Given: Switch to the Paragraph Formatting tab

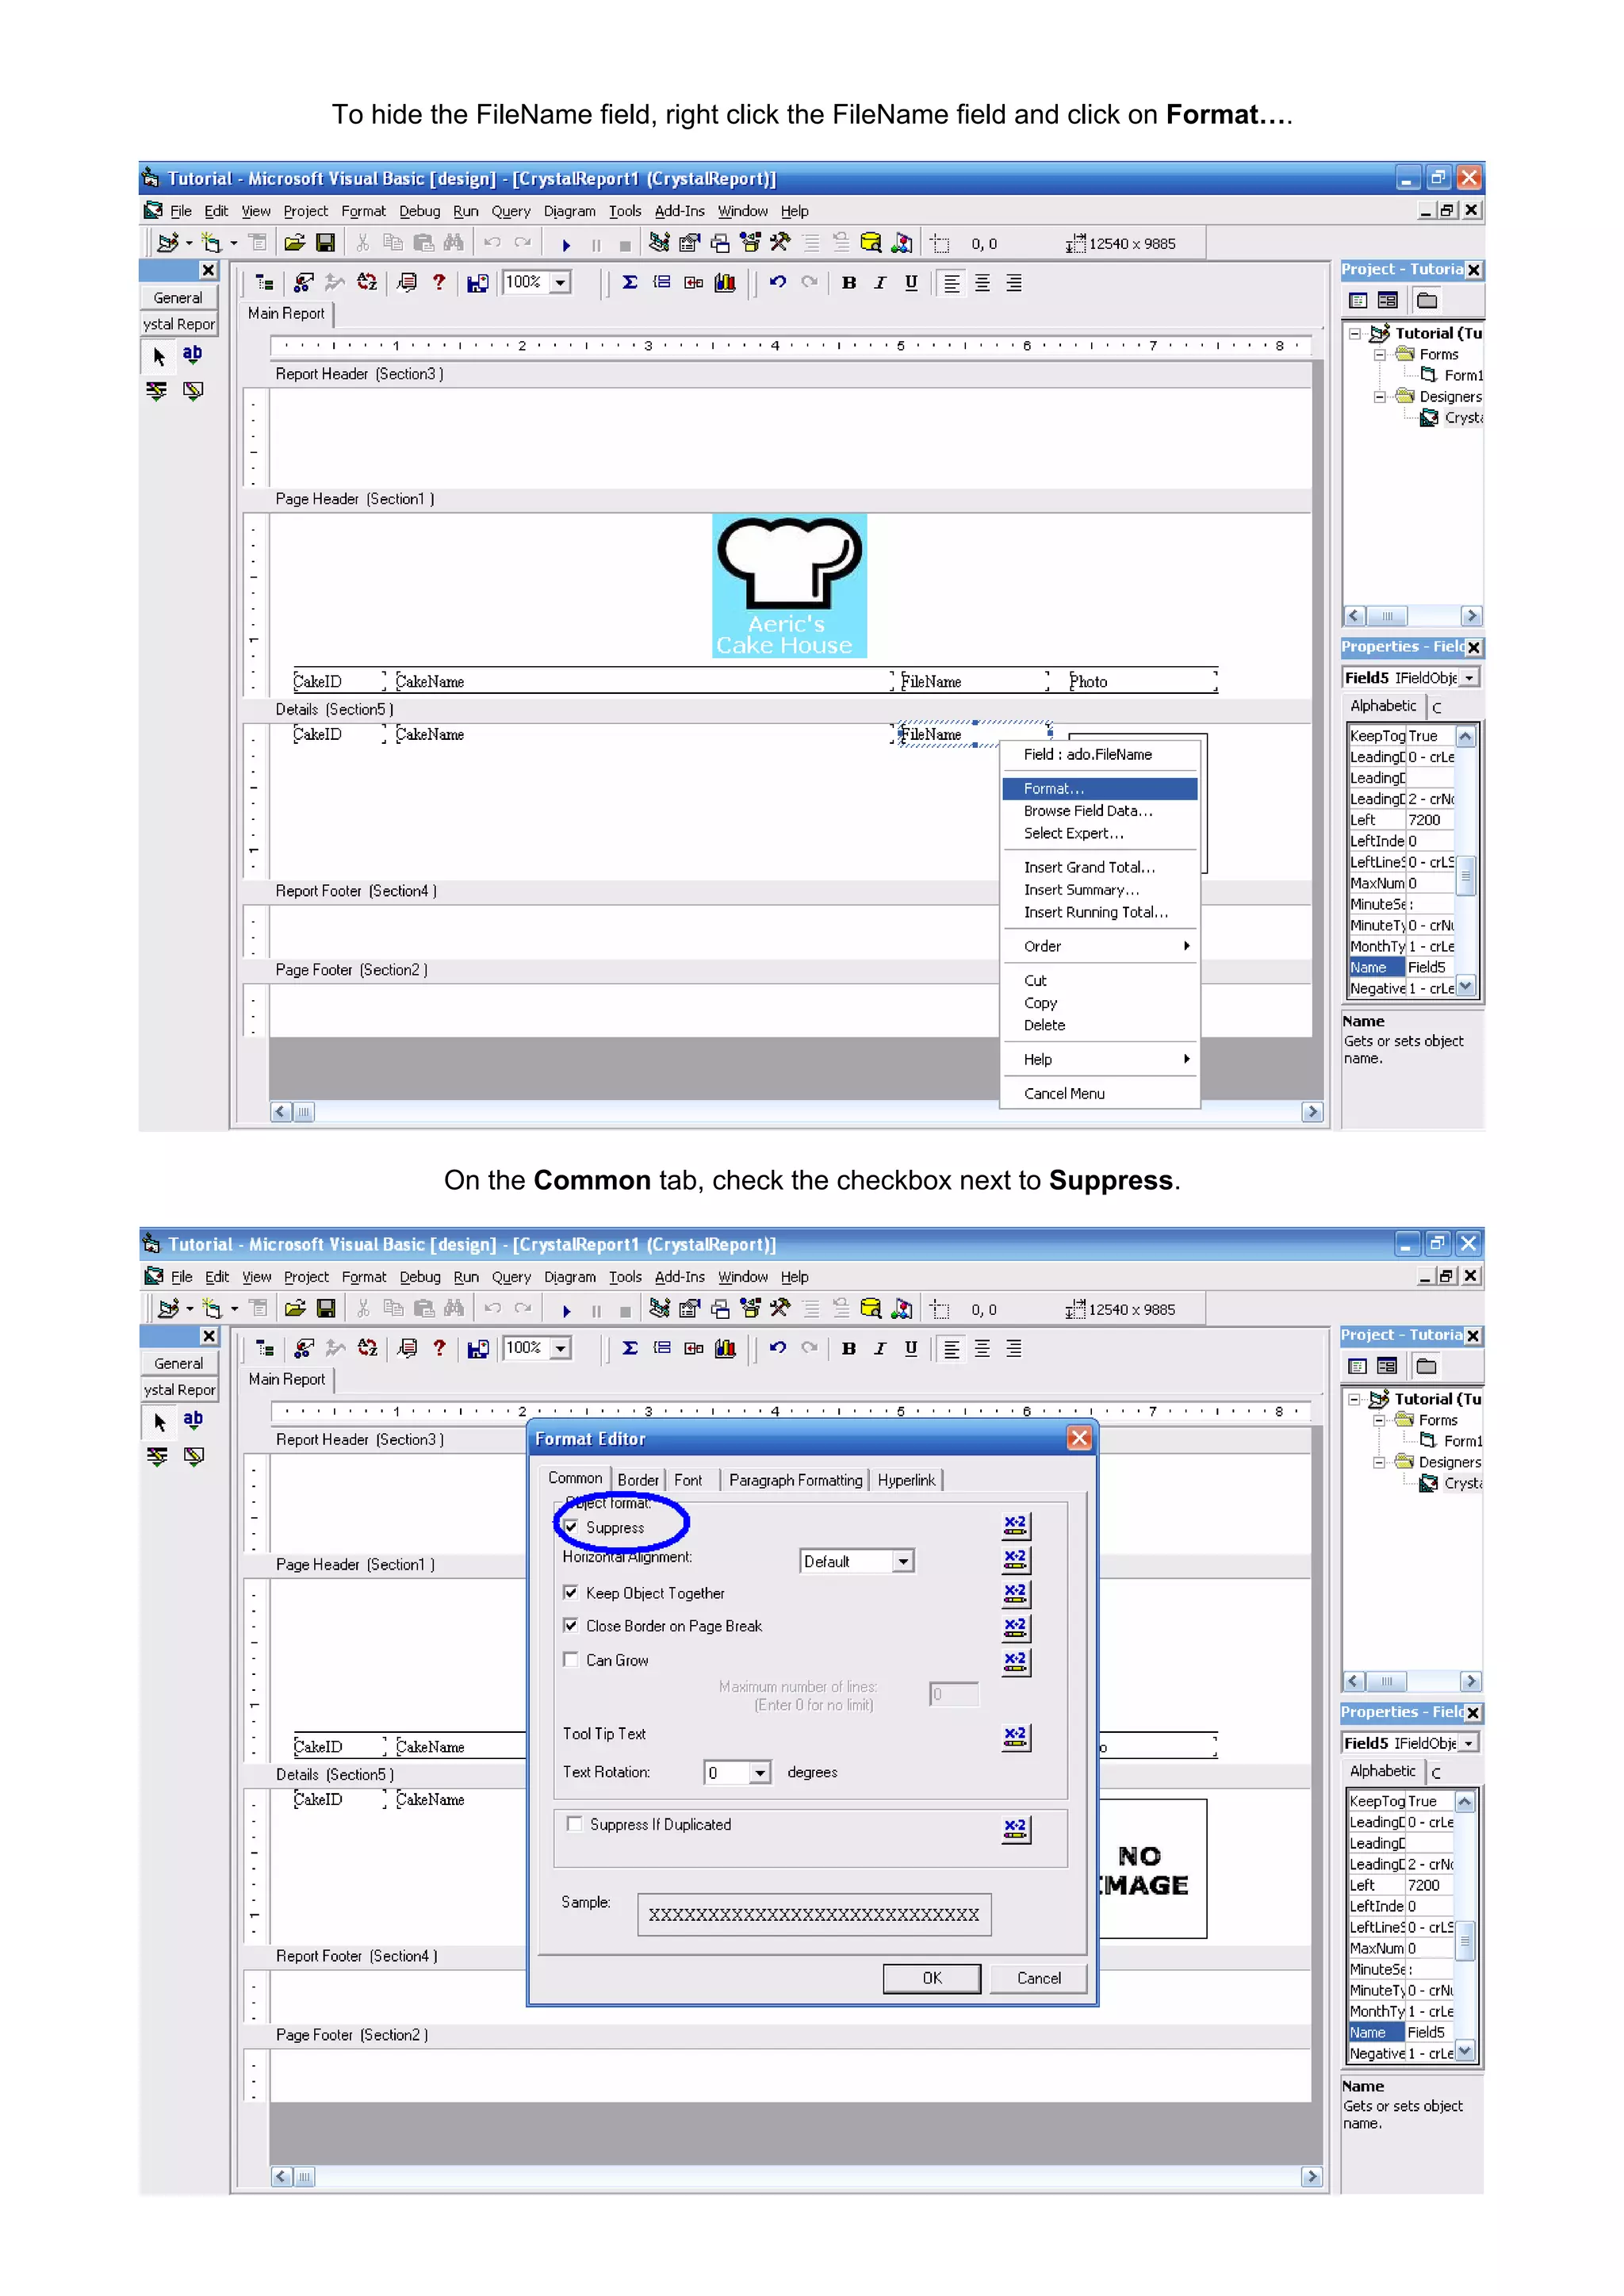Looking at the screenshot, I should click(x=795, y=1480).
